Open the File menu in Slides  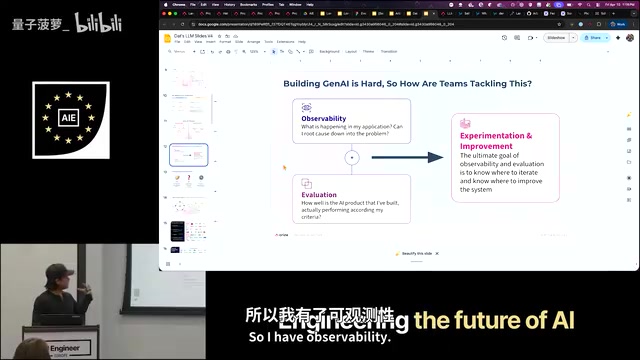[x=177, y=42]
